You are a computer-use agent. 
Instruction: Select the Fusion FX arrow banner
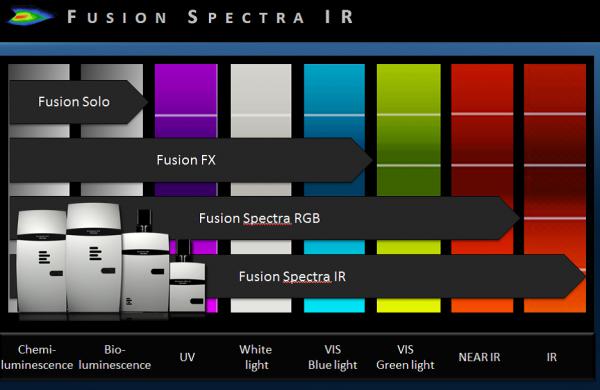pyautogui.click(x=190, y=160)
